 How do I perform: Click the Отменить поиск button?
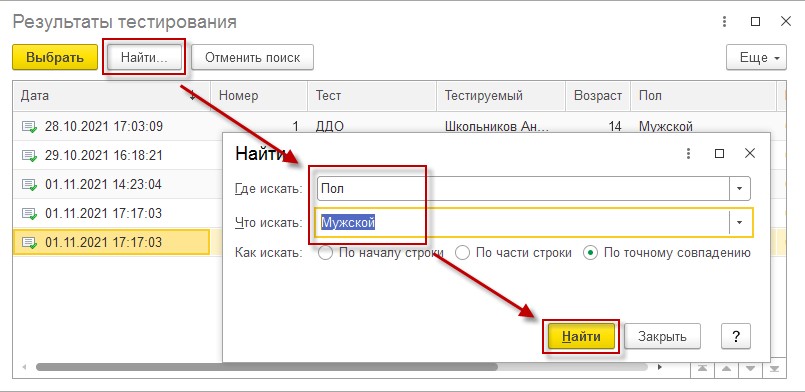pyautogui.click(x=253, y=57)
